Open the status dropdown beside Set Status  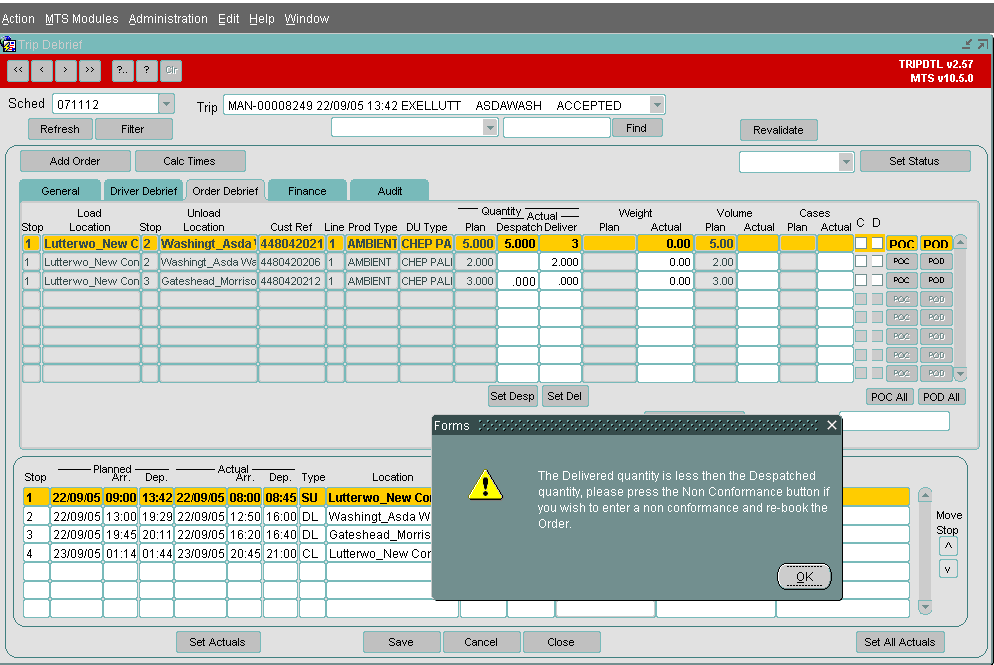click(846, 162)
